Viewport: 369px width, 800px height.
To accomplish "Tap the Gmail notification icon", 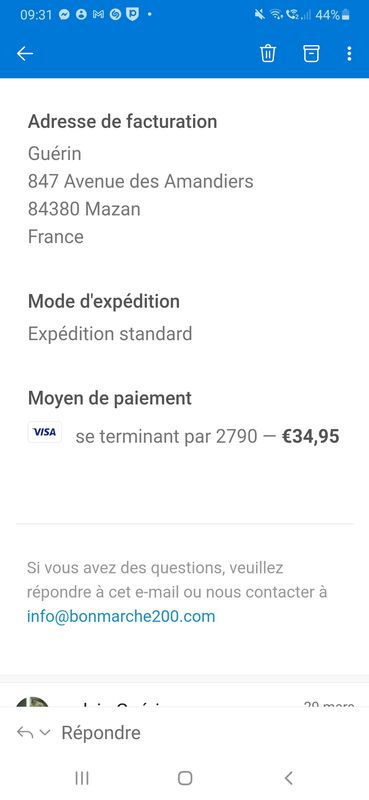I will point(98,15).
